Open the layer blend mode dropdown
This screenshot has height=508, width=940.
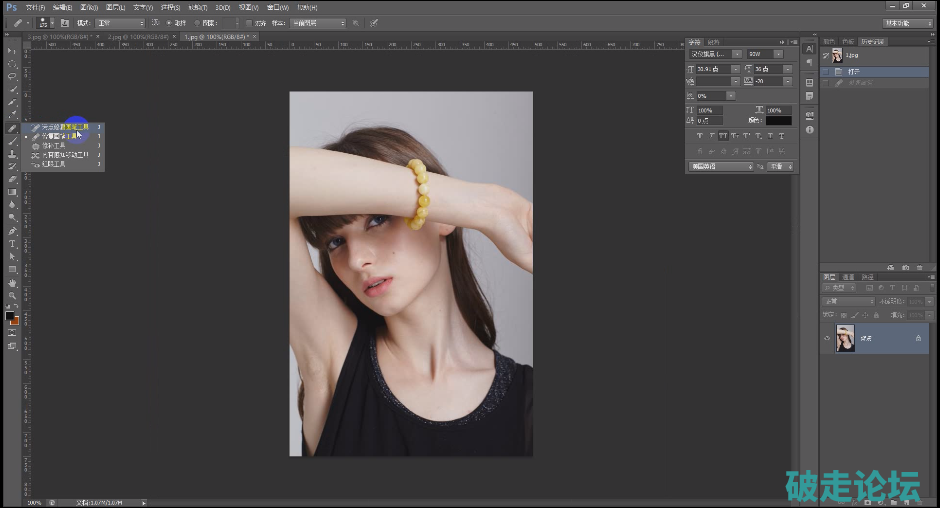click(848, 301)
